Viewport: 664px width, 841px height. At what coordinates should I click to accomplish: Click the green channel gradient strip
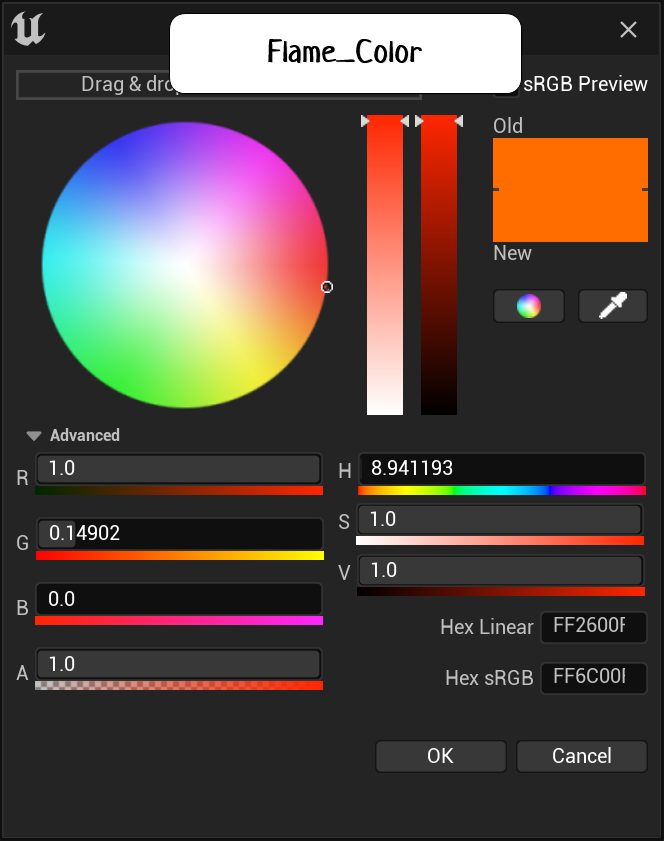click(180, 556)
